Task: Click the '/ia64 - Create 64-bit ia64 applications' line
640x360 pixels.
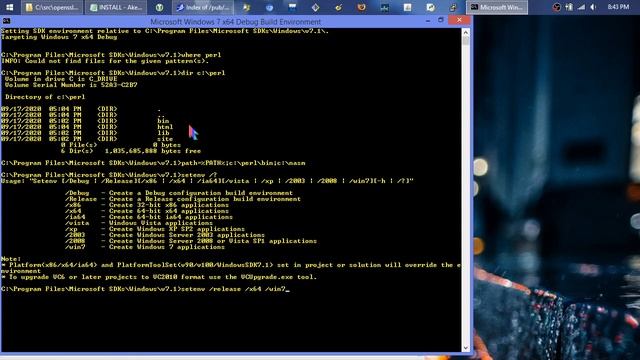Action: click(149, 217)
